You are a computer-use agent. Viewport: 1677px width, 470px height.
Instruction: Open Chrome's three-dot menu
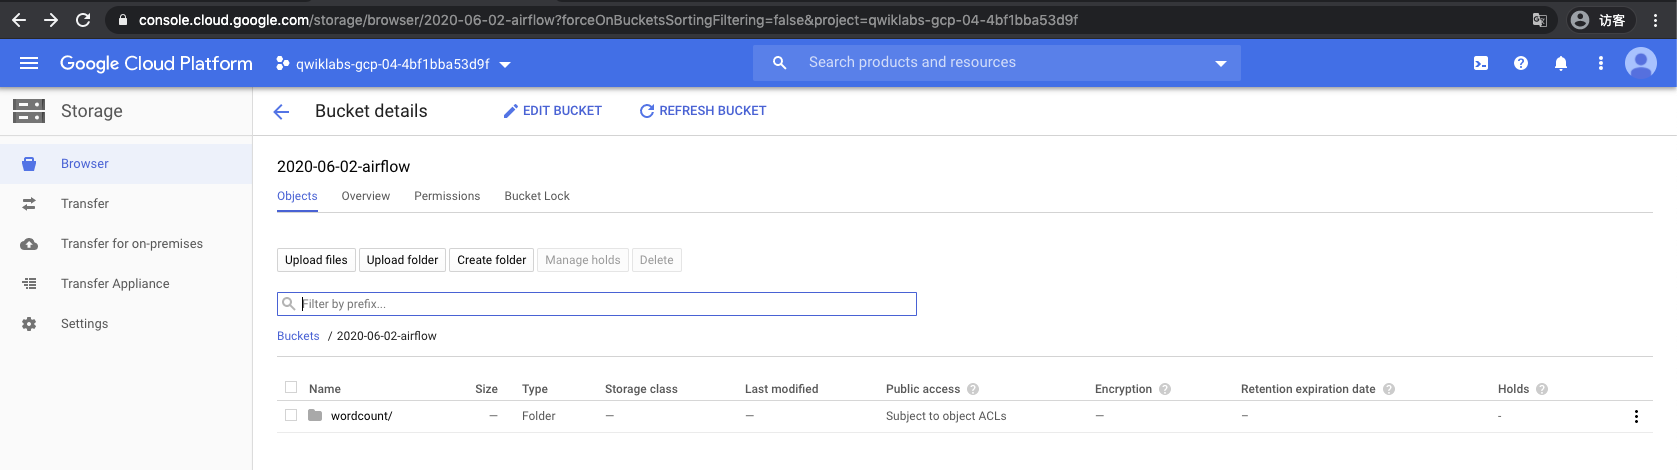(1655, 20)
